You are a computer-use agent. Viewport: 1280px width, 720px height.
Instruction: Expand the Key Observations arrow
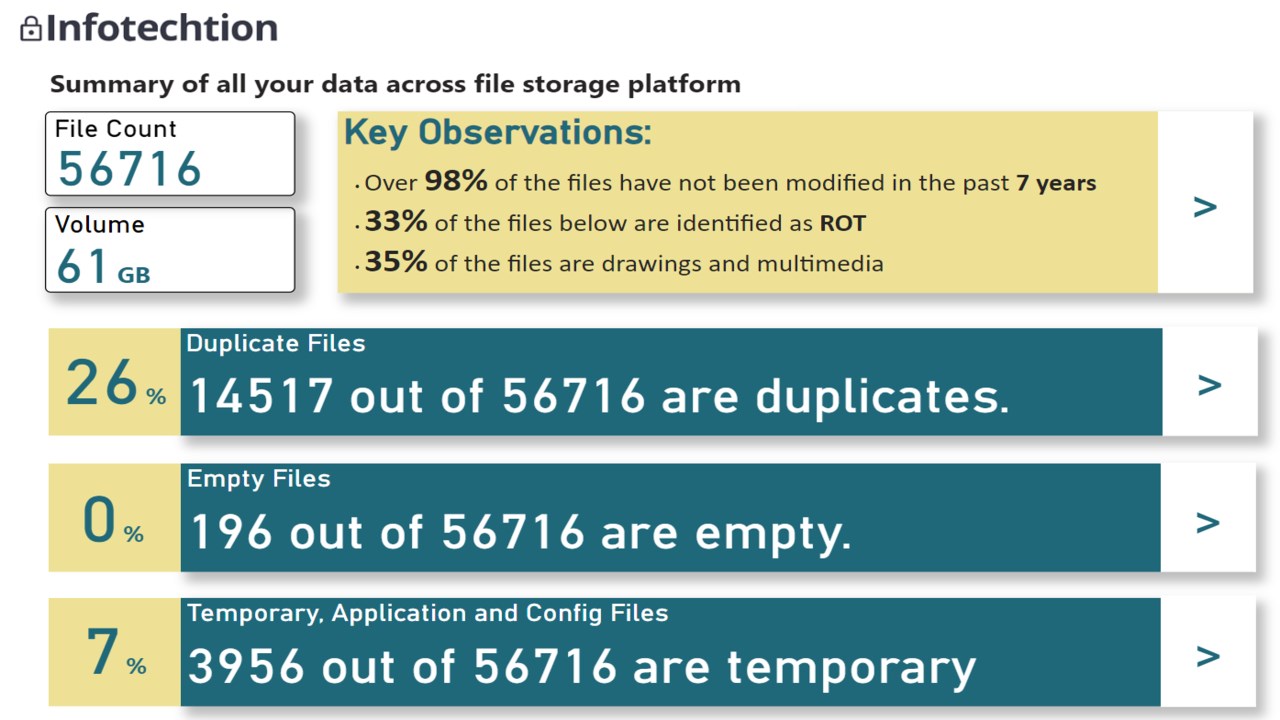[1205, 206]
